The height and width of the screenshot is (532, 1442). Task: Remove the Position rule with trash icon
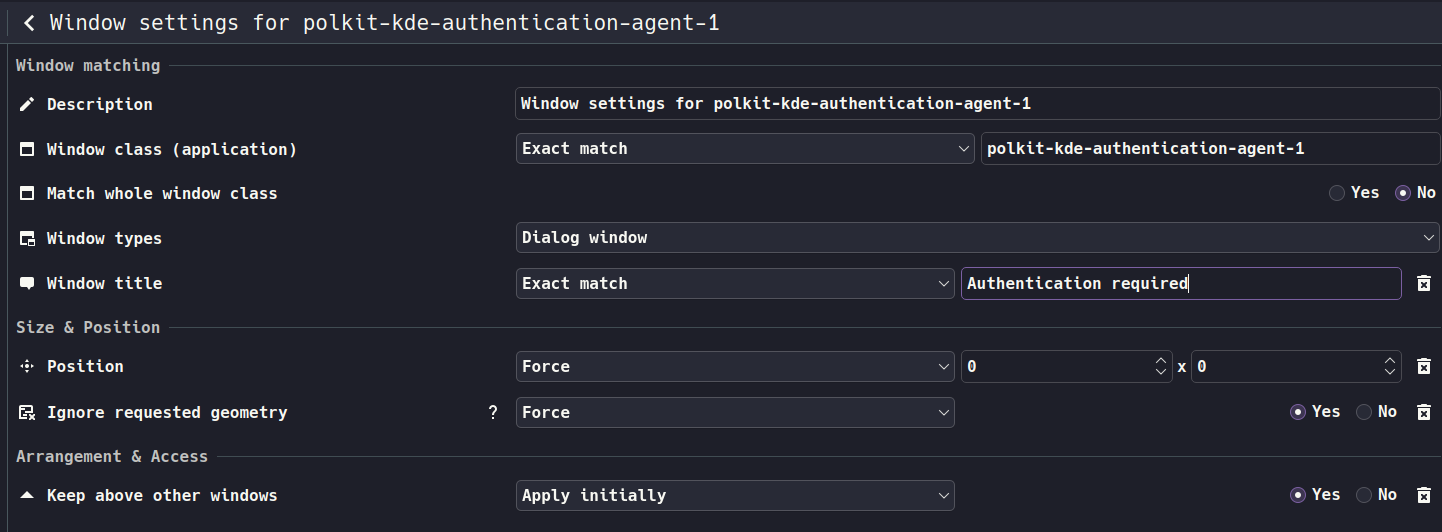pos(1424,367)
